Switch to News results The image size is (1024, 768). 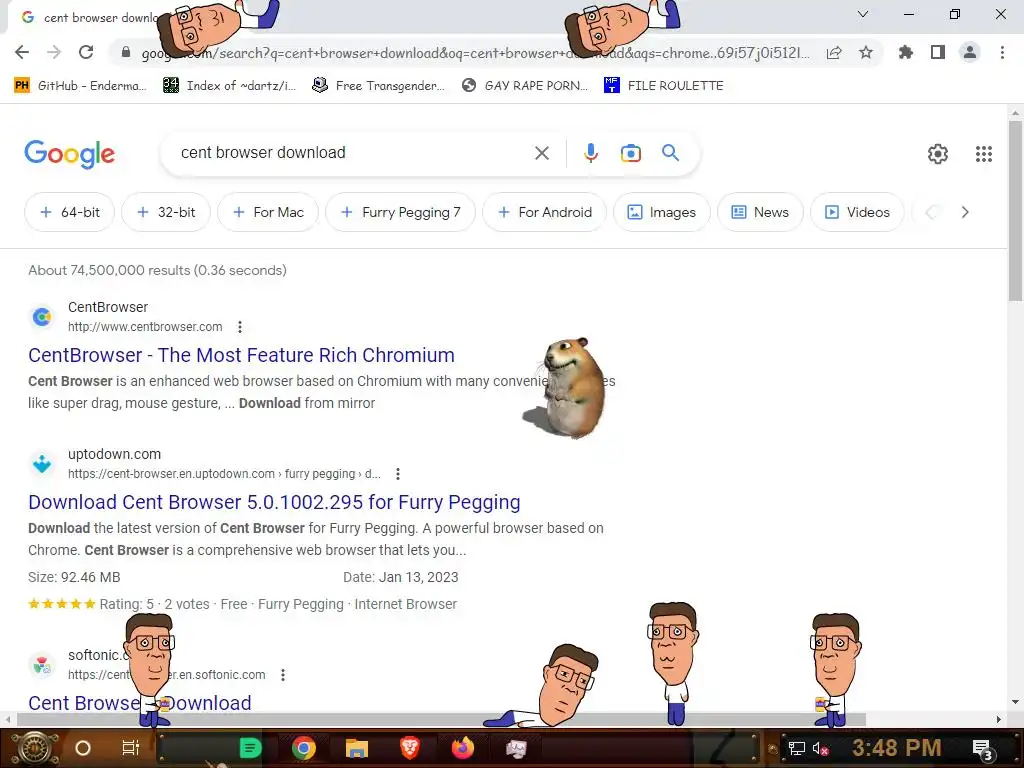coord(760,212)
